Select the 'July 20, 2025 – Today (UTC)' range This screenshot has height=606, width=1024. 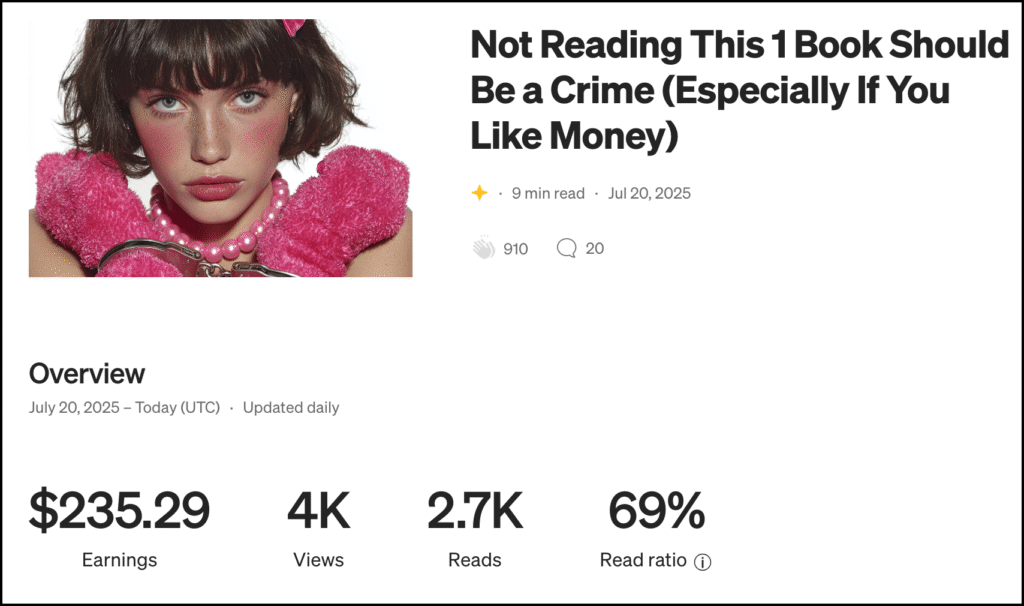pyautogui.click(x=124, y=407)
